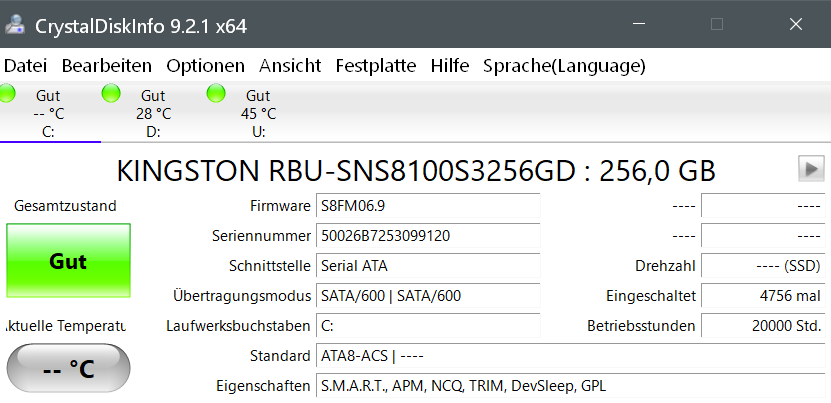
Task: Click the CrystalDiskInfo app icon in title bar
Action: (x=16, y=24)
